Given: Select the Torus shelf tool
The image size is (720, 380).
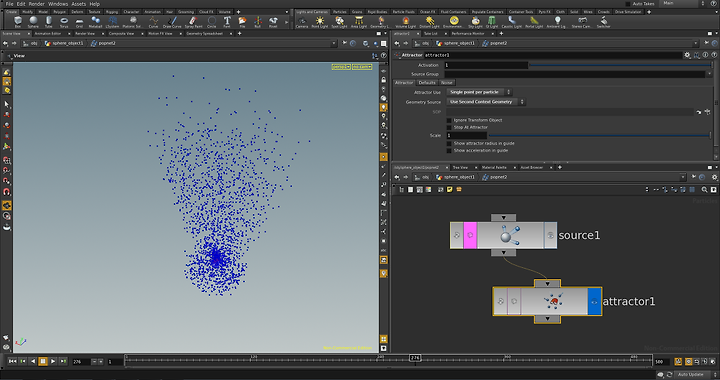Looking at the screenshot, I should click(64, 22).
